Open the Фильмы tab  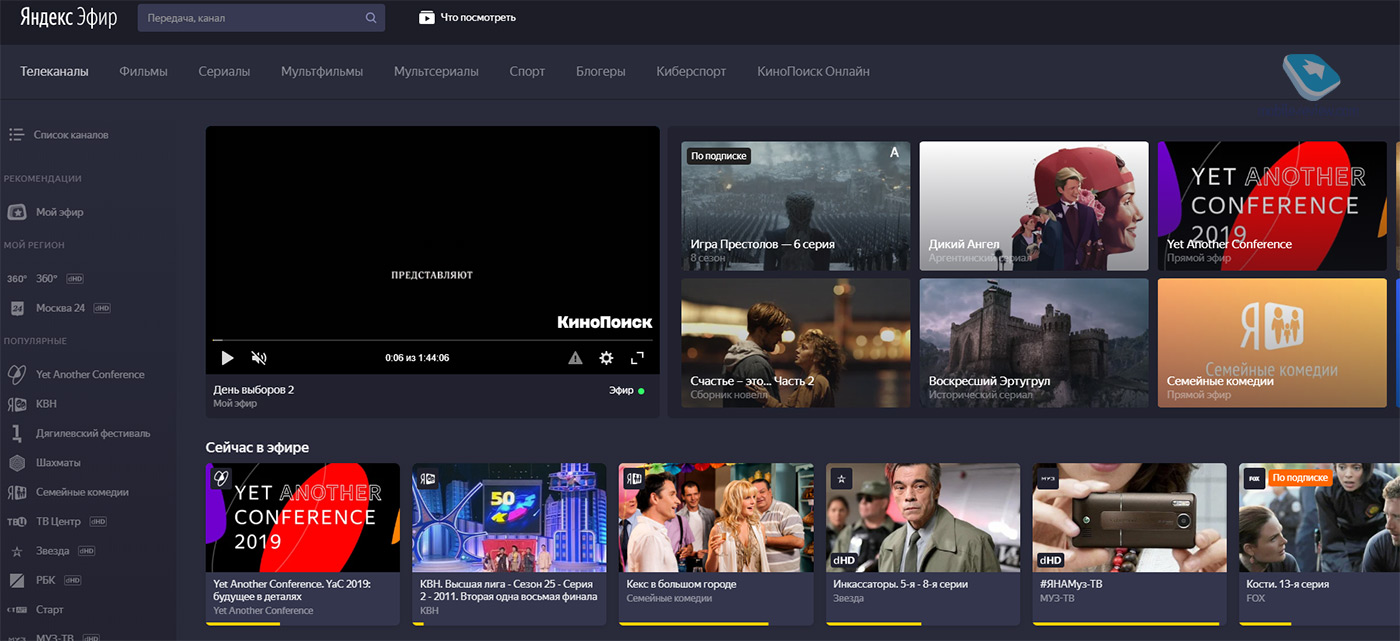pos(143,72)
